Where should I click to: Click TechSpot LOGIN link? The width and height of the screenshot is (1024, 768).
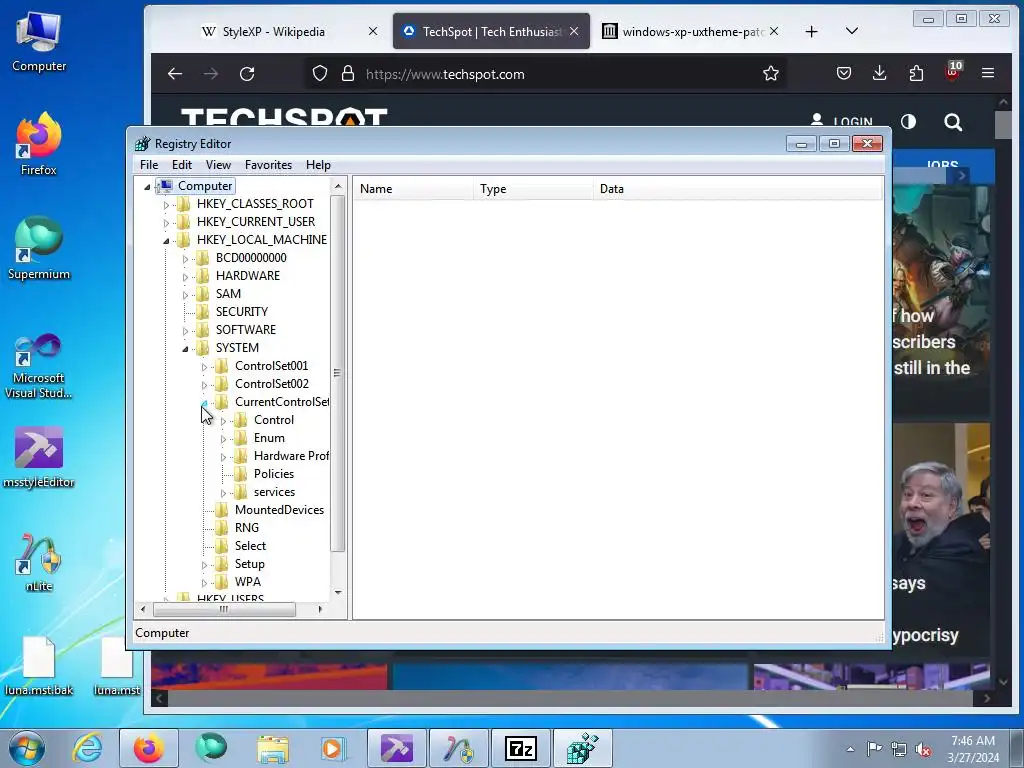(x=841, y=121)
